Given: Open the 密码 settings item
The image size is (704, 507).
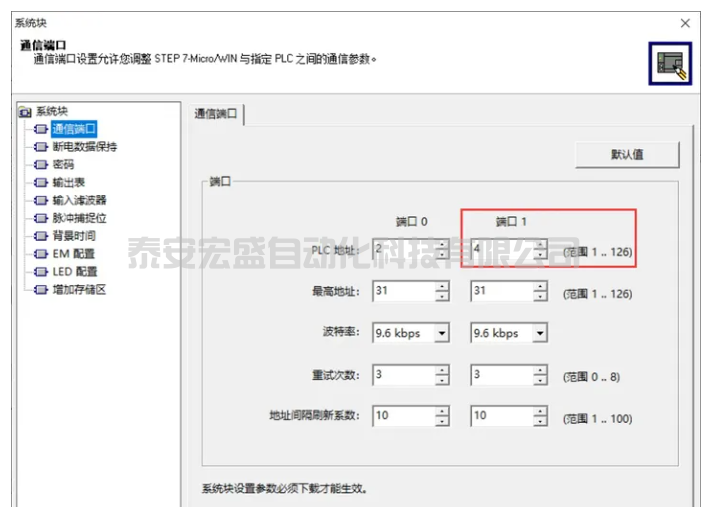Looking at the screenshot, I should coord(63,164).
